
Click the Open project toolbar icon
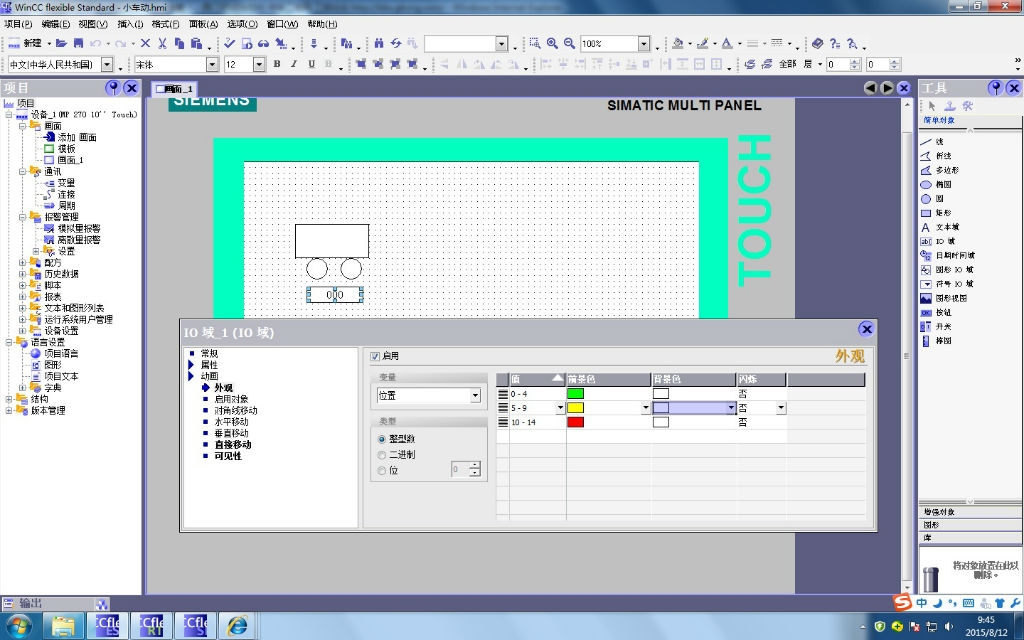point(61,44)
